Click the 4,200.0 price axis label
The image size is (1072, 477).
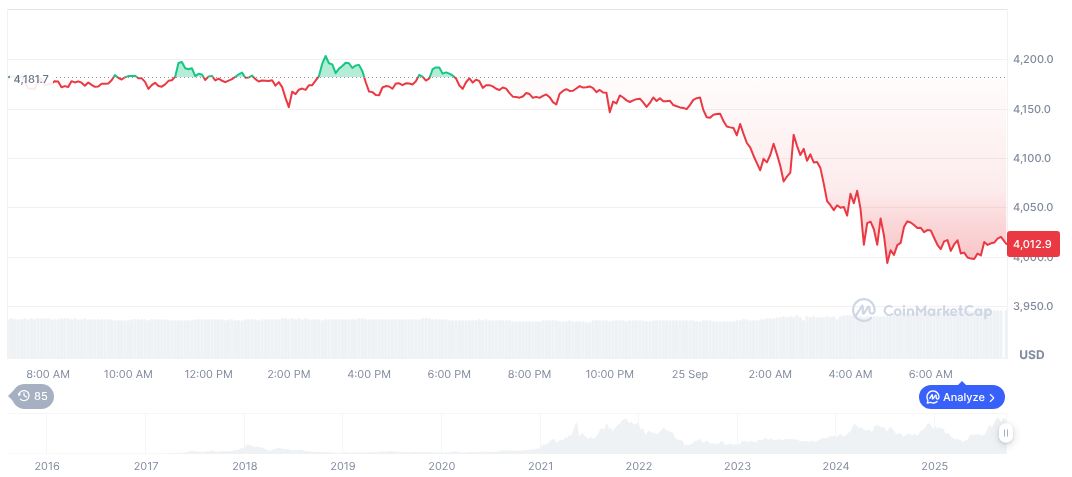pos(1032,60)
